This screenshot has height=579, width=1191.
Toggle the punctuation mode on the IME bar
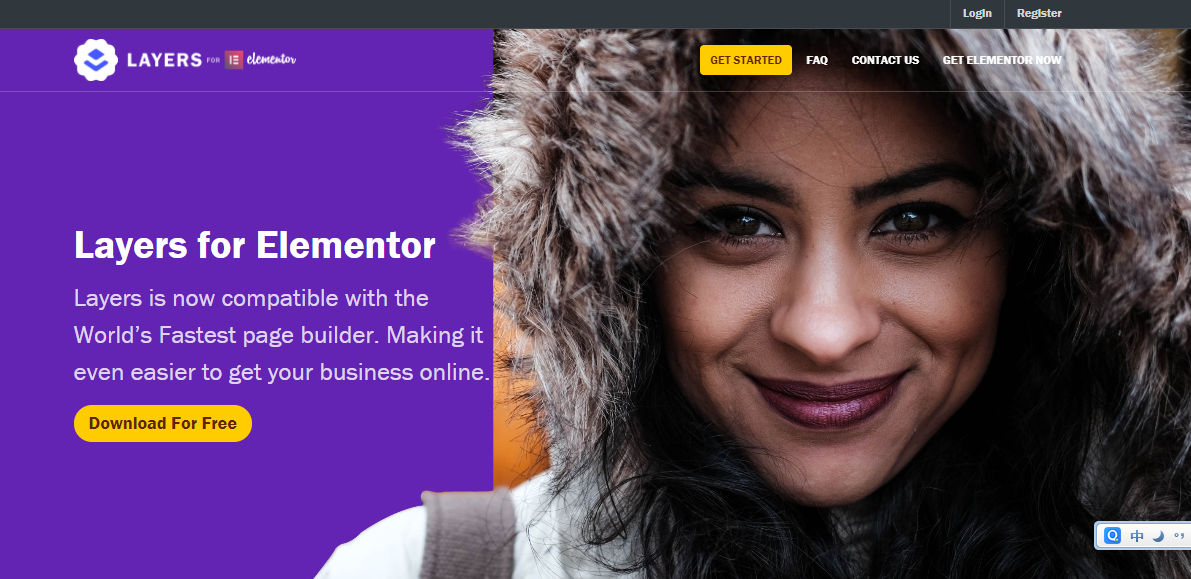coord(1180,534)
